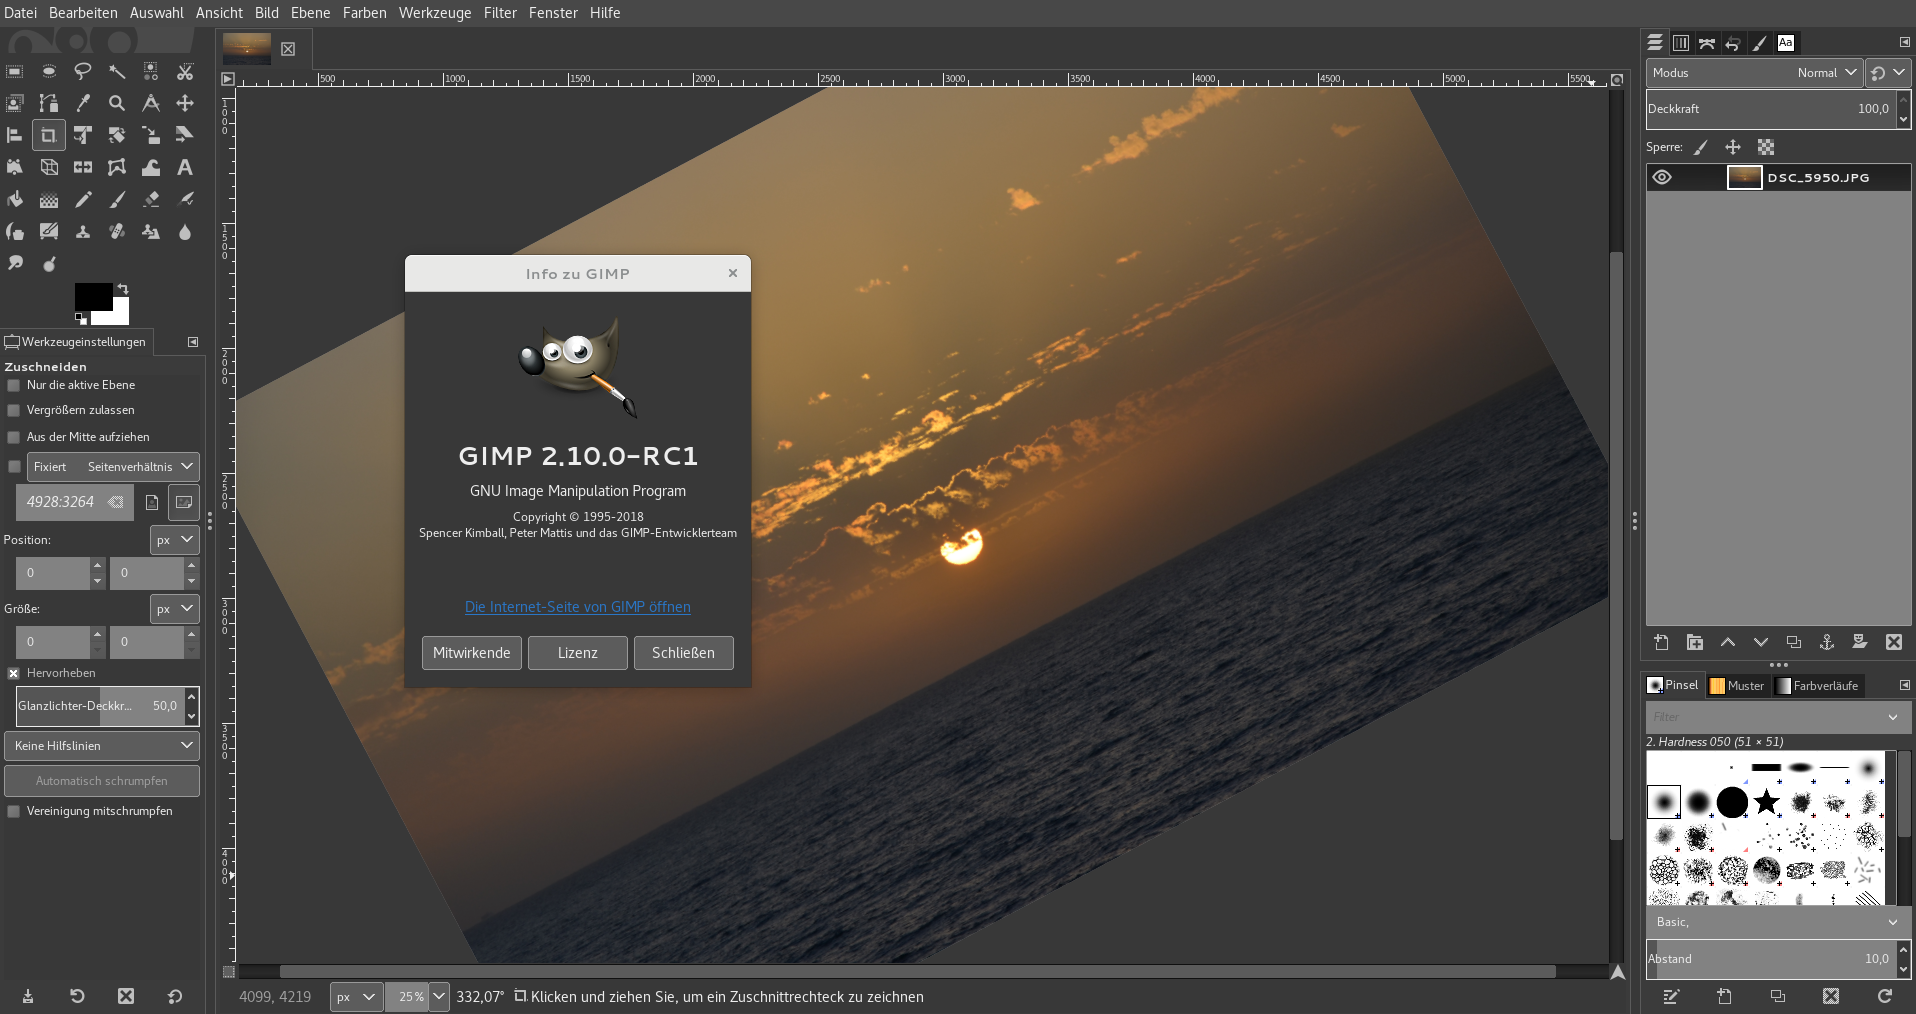
Task: Enable 'Vereinigung mitschrumpfen' checkbox
Action: tap(14, 811)
